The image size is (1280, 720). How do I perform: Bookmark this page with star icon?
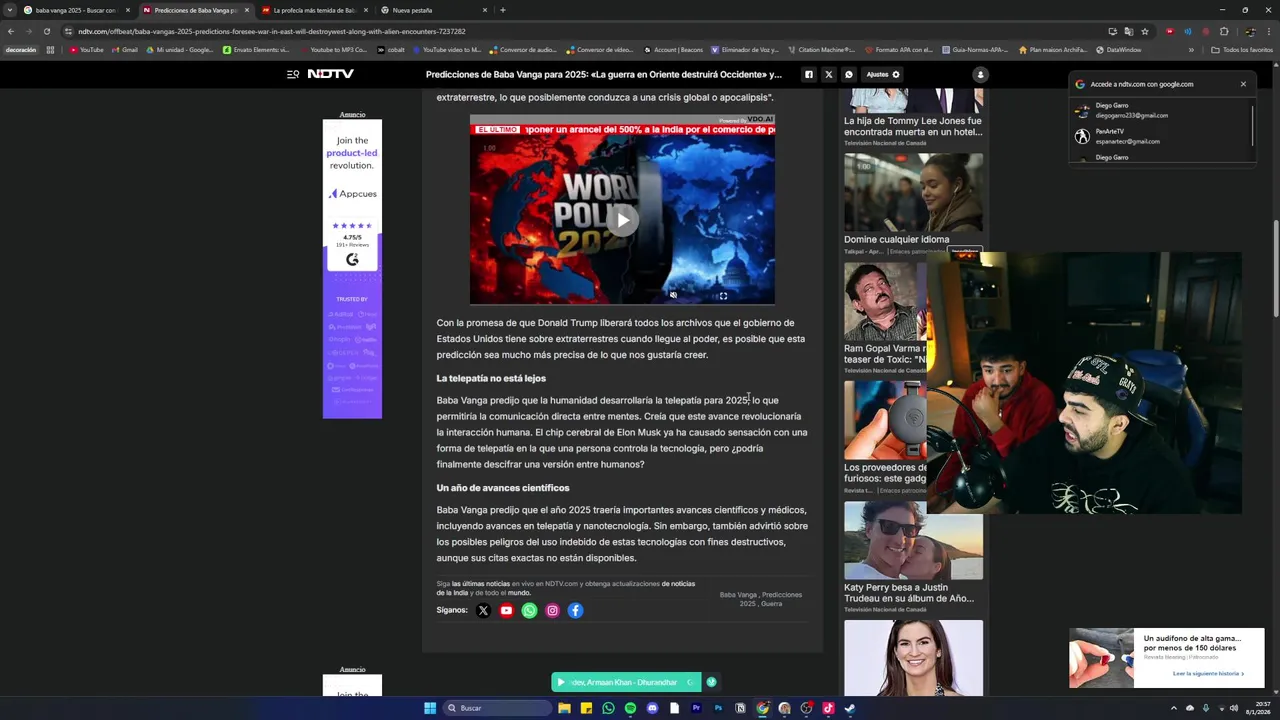(1145, 31)
